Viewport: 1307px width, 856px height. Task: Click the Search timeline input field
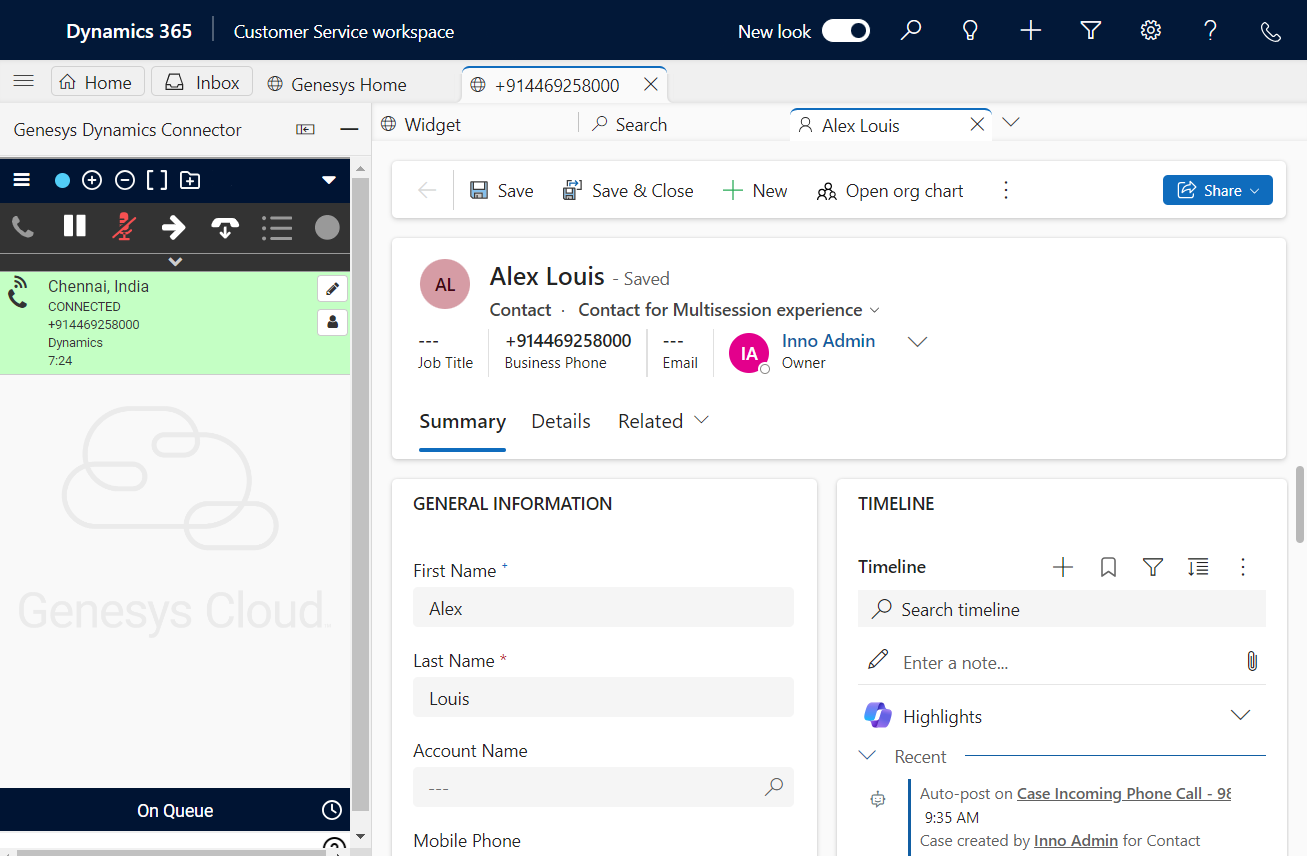tap(1061, 609)
